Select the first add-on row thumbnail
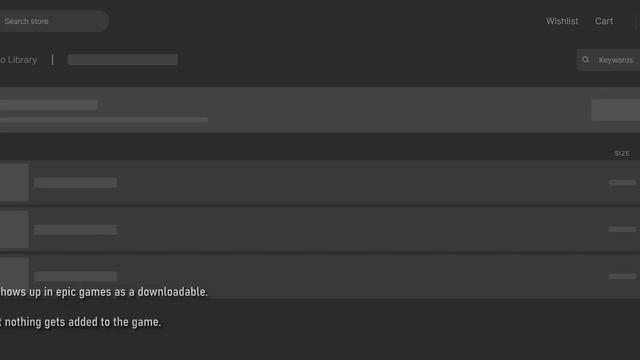The height and width of the screenshot is (360, 640). [x=14, y=182]
